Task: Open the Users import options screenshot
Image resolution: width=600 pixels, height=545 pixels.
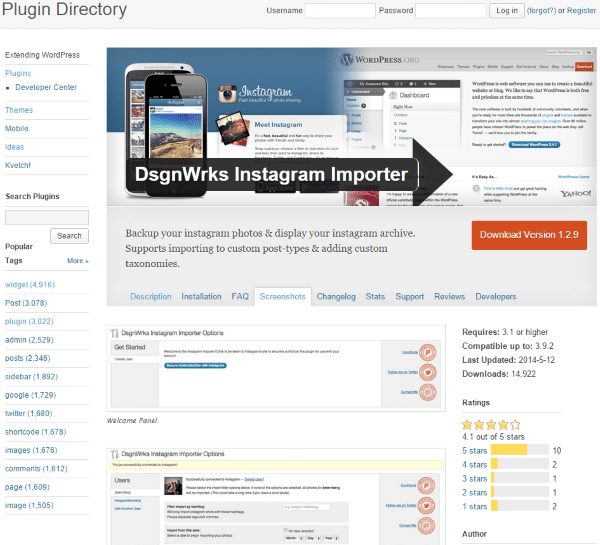Action: tap(276, 497)
